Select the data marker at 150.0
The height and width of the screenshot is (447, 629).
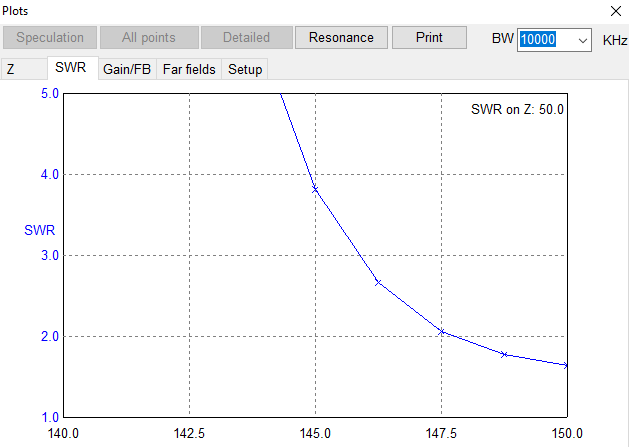pyautogui.click(x=566, y=365)
